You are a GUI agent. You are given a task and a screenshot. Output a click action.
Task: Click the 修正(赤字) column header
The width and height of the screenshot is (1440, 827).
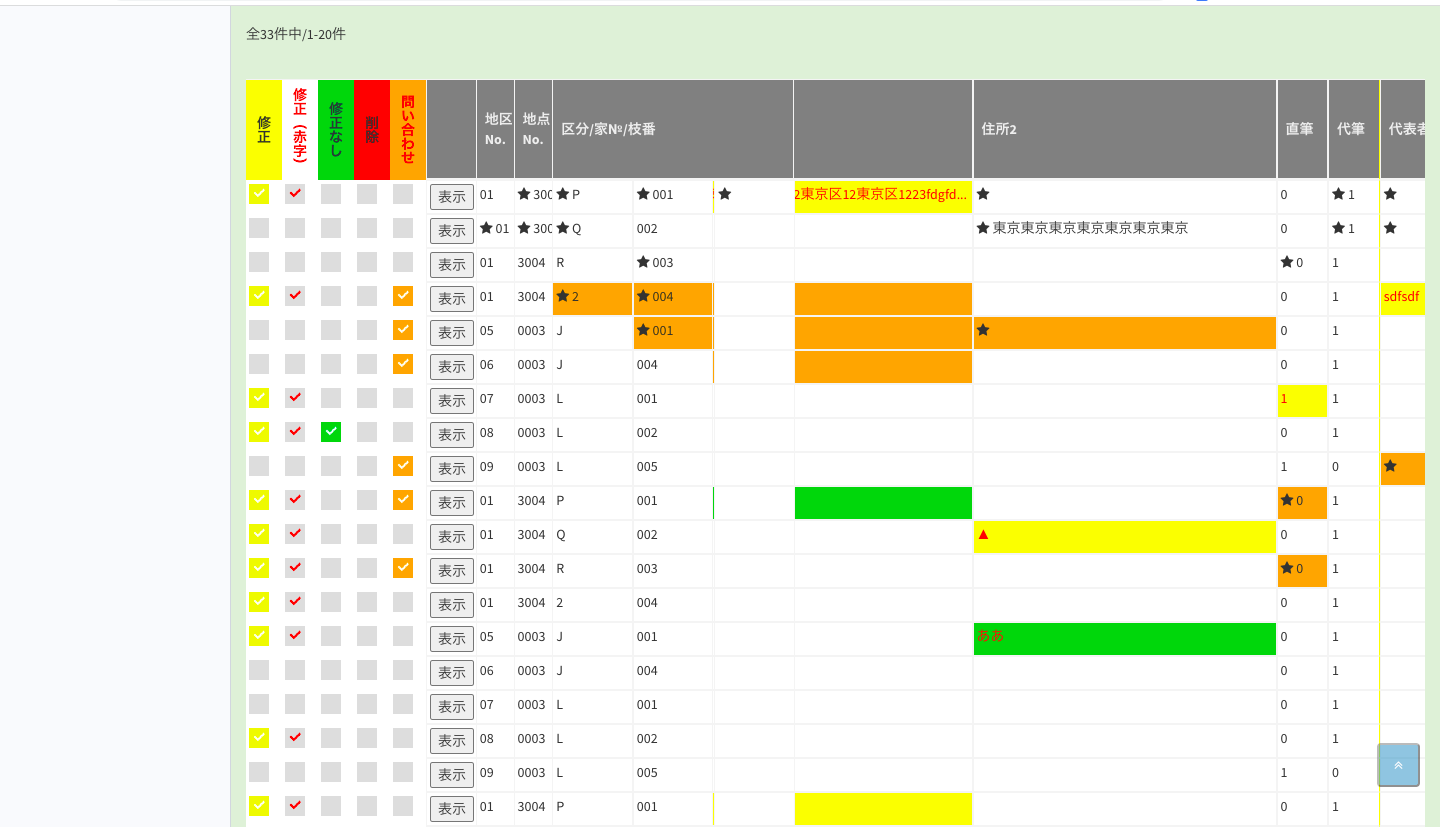(300, 130)
